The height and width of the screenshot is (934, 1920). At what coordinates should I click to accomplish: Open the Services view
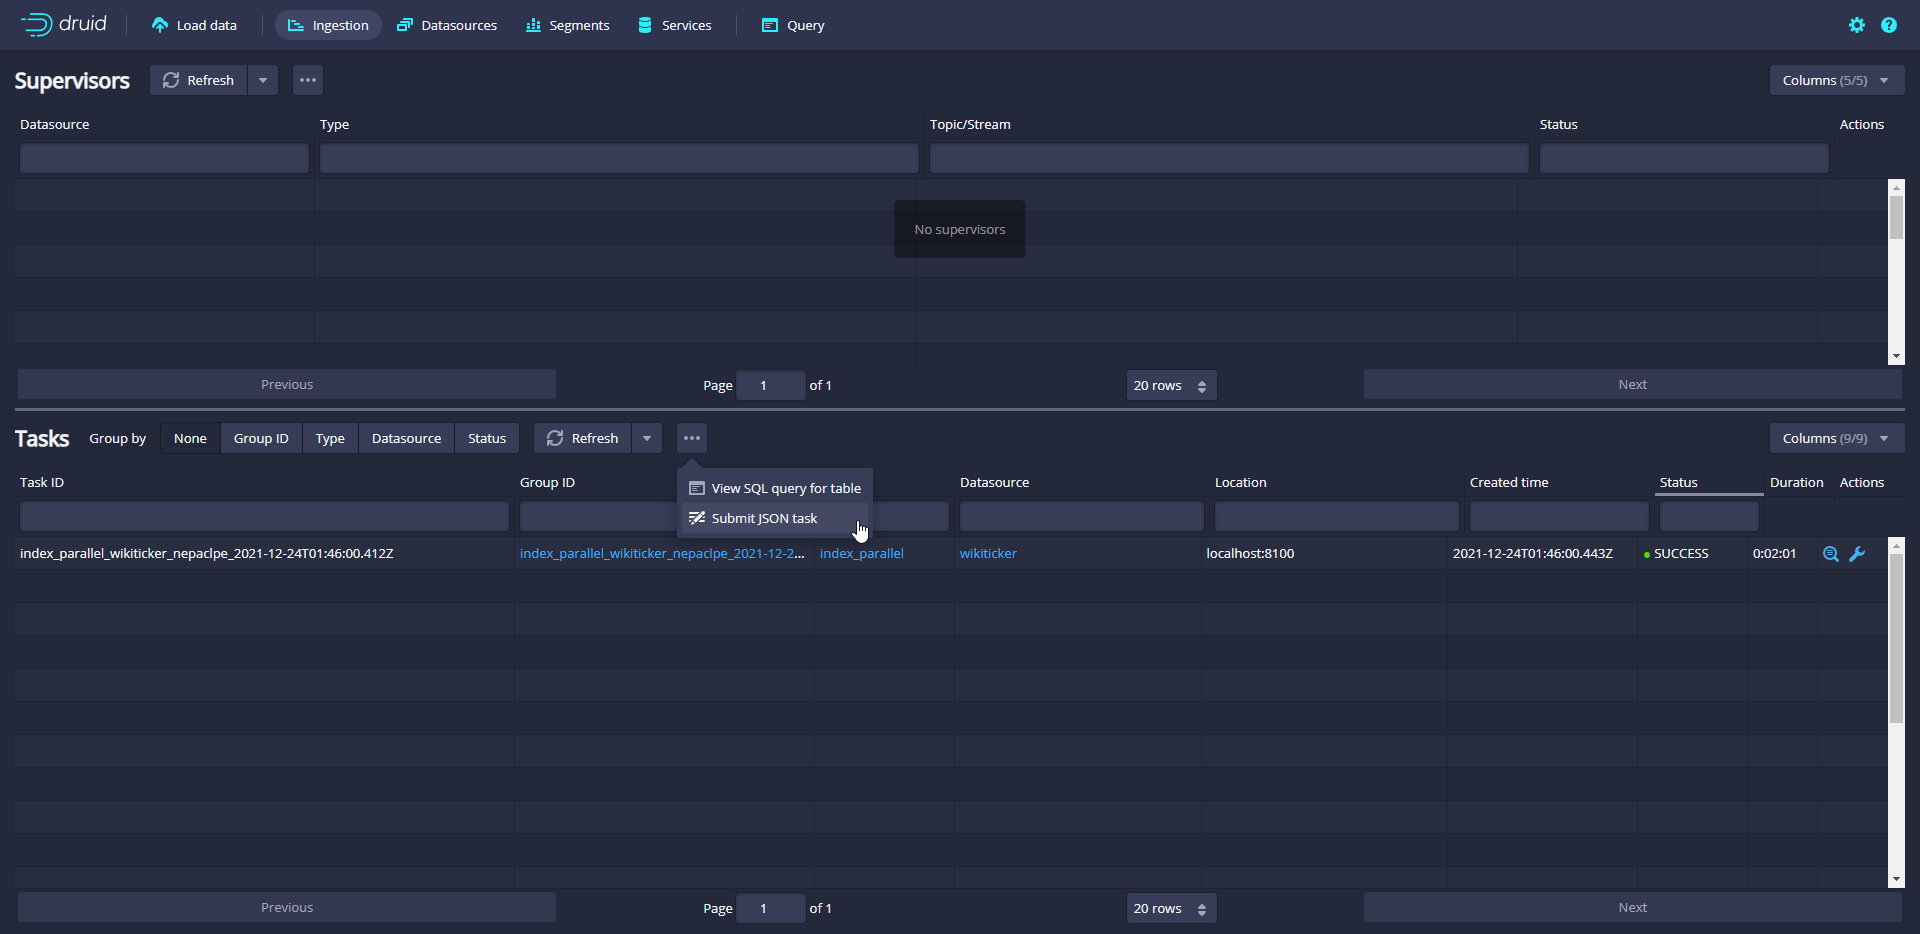[675, 25]
